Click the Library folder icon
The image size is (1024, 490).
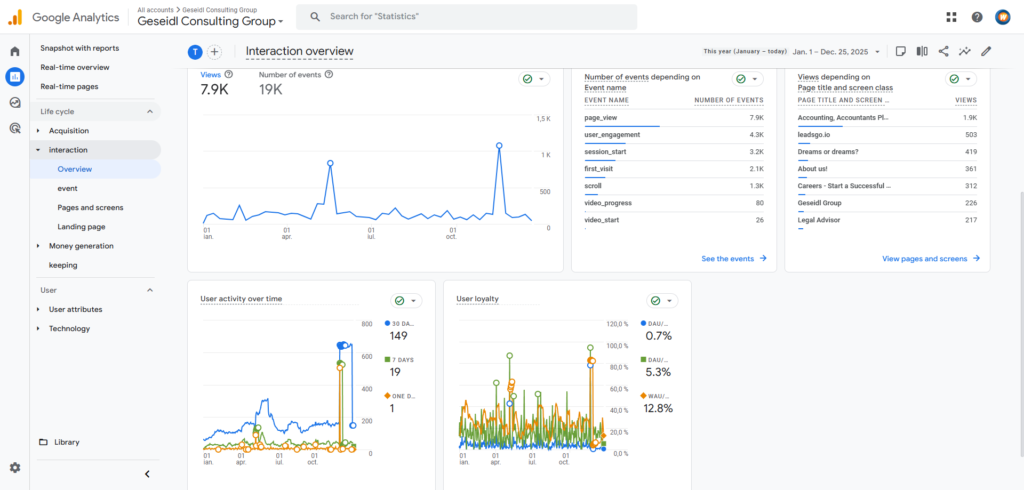[44, 442]
